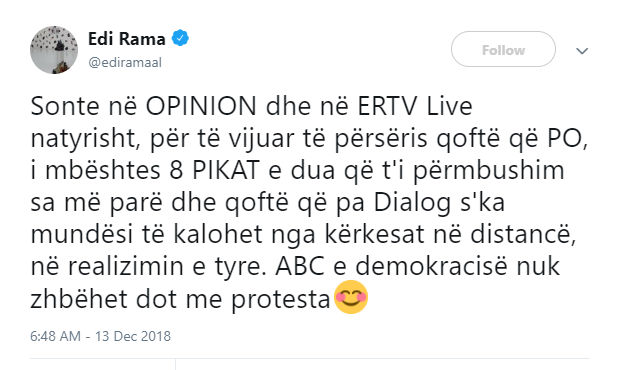
Task: Click ERTV Live in the tweet text
Action: [415, 107]
